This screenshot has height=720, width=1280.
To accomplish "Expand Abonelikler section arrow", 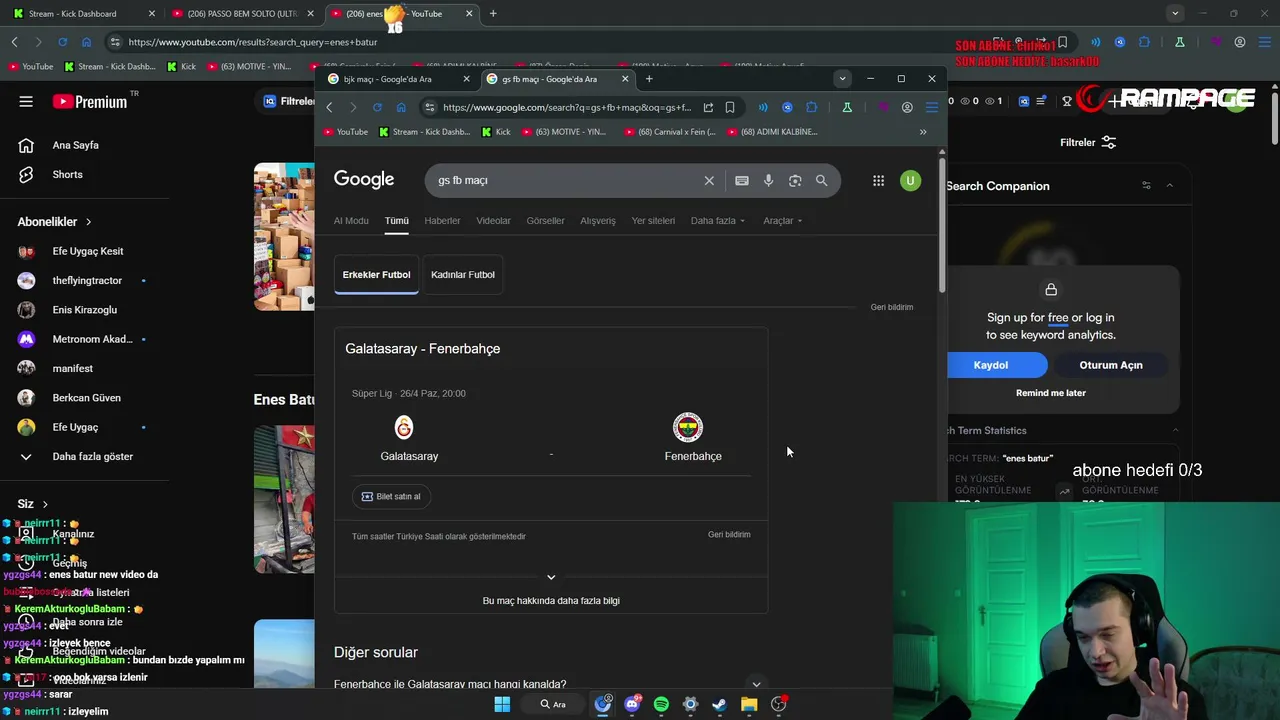I will (x=88, y=222).
